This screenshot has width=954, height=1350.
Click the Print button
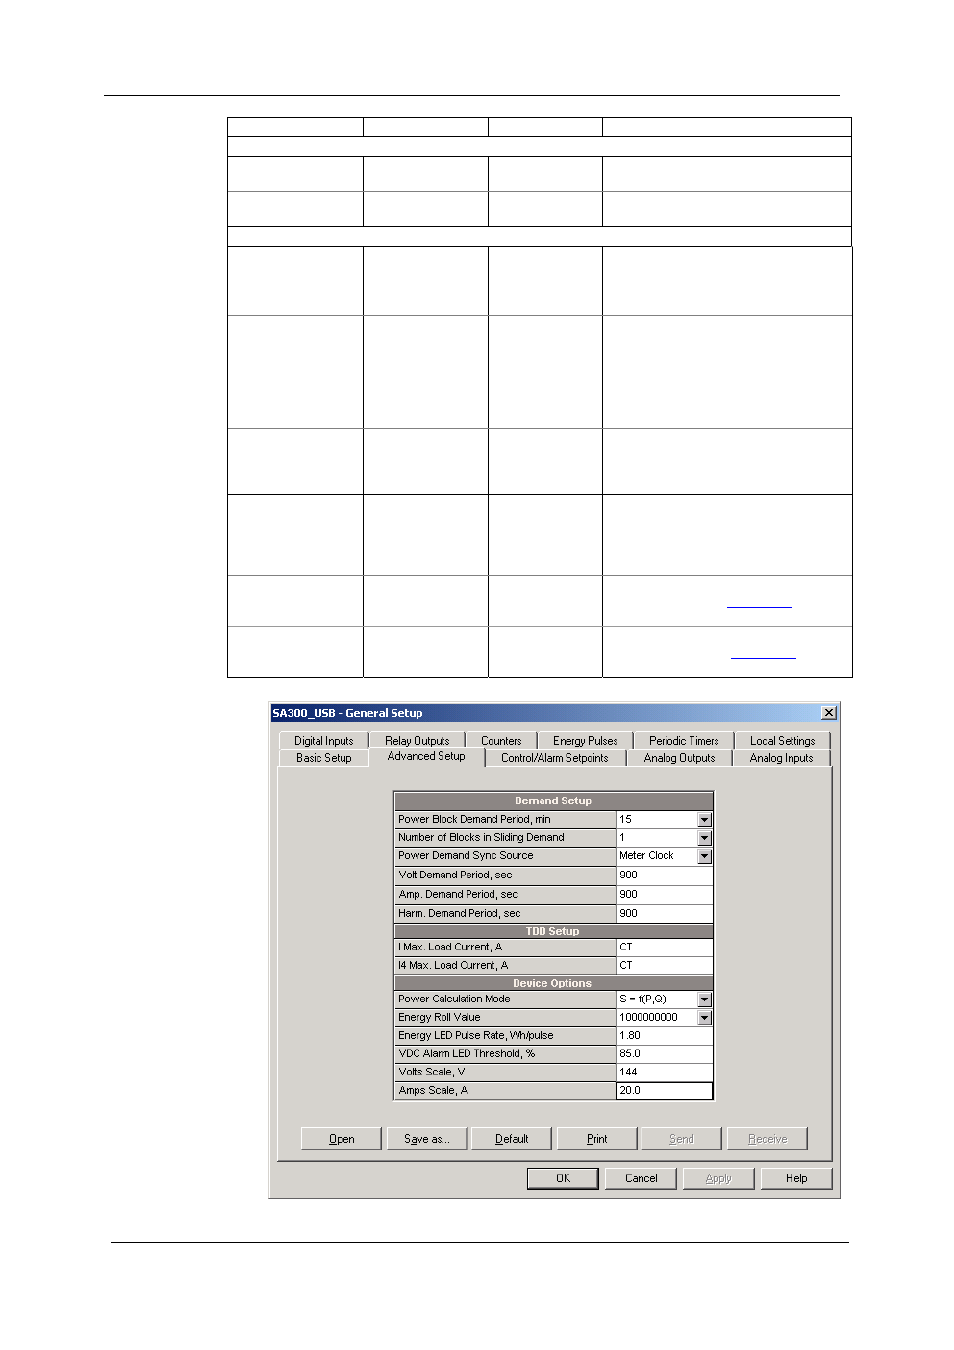point(597,1139)
